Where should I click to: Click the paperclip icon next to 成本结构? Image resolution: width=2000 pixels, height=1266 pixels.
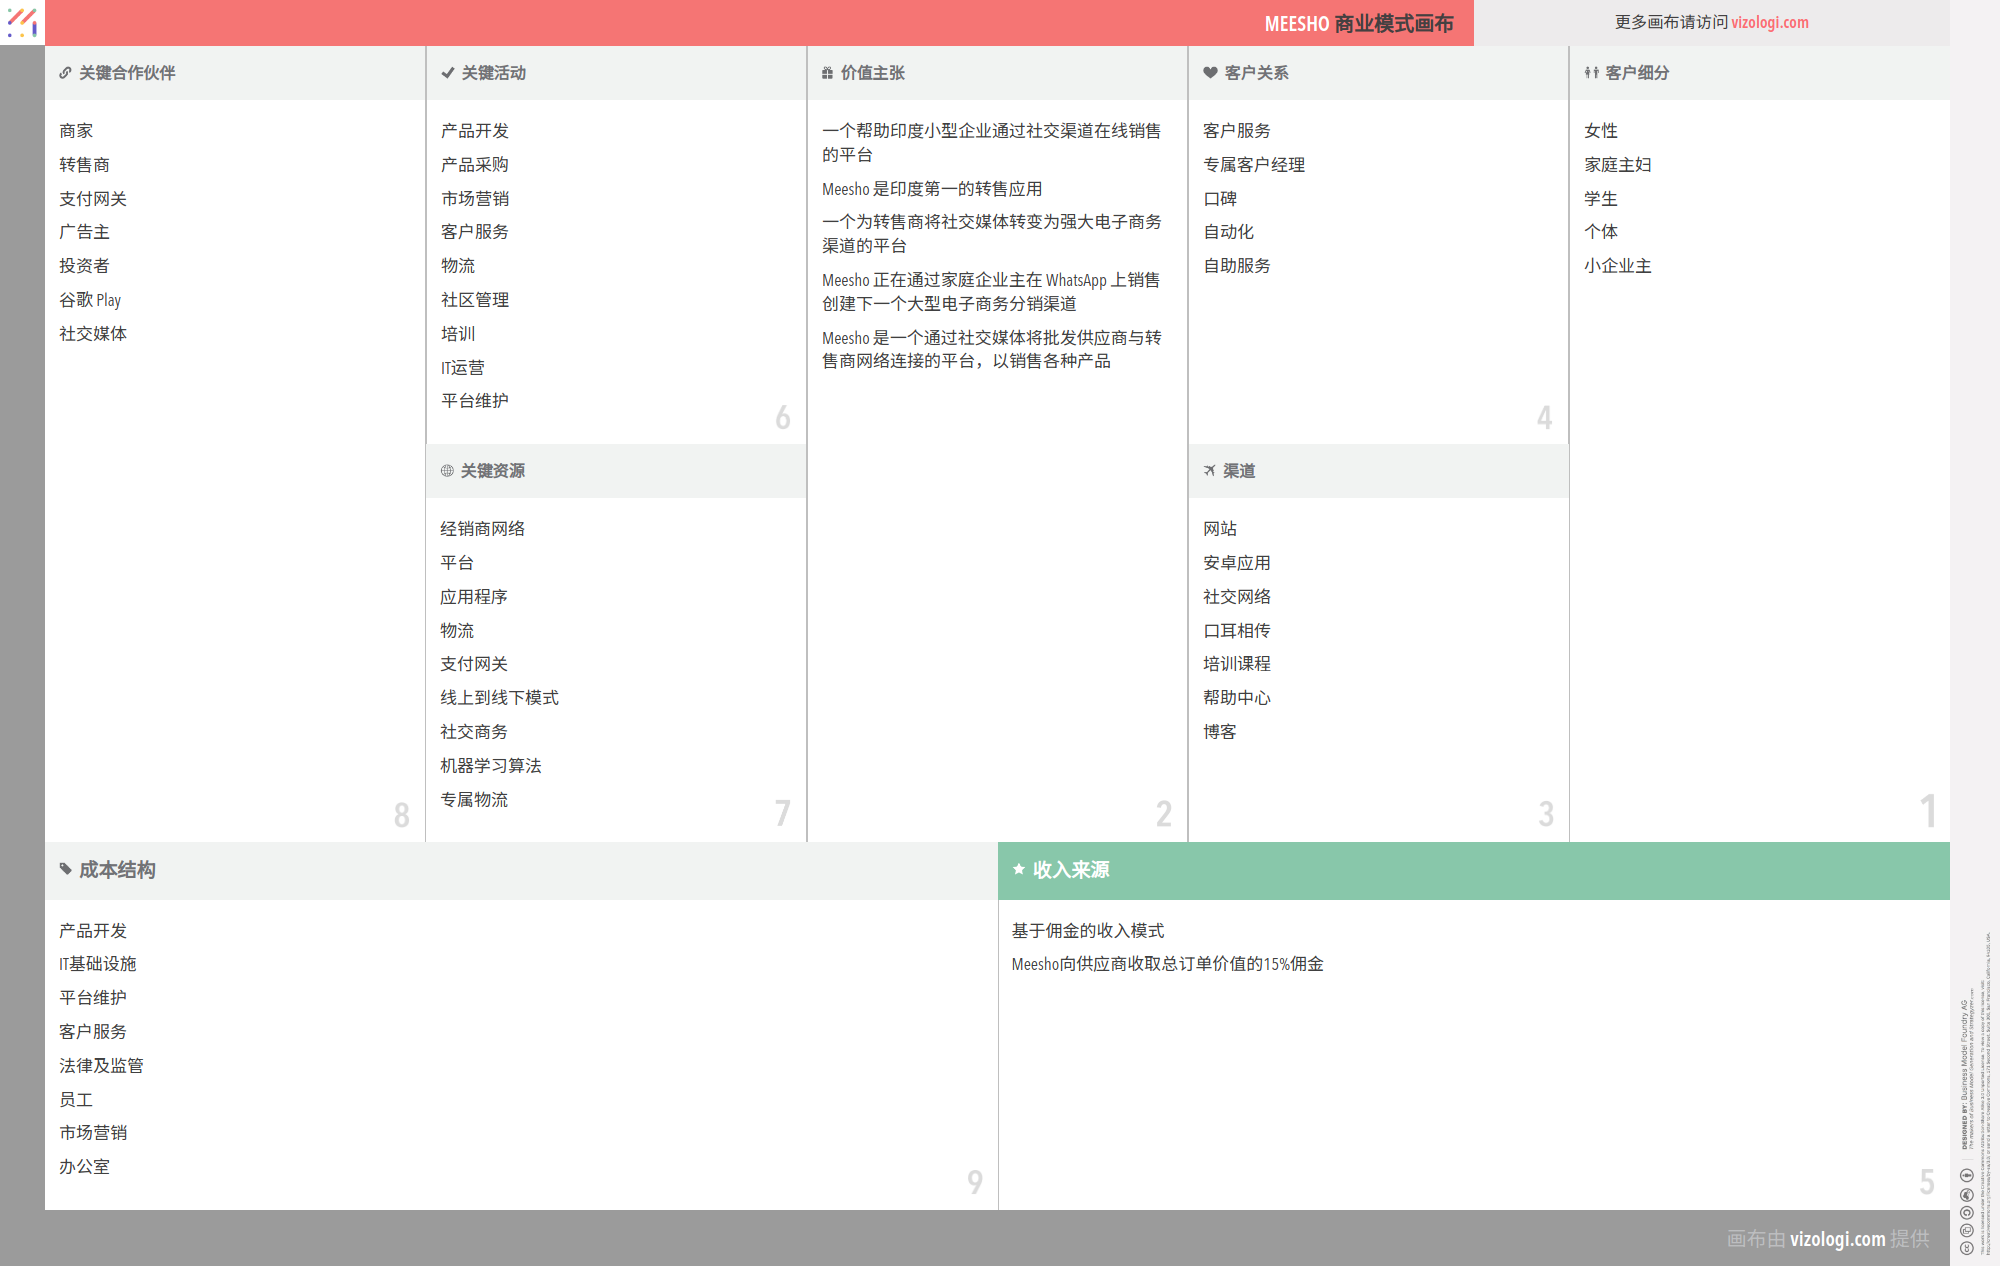[x=64, y=870]
